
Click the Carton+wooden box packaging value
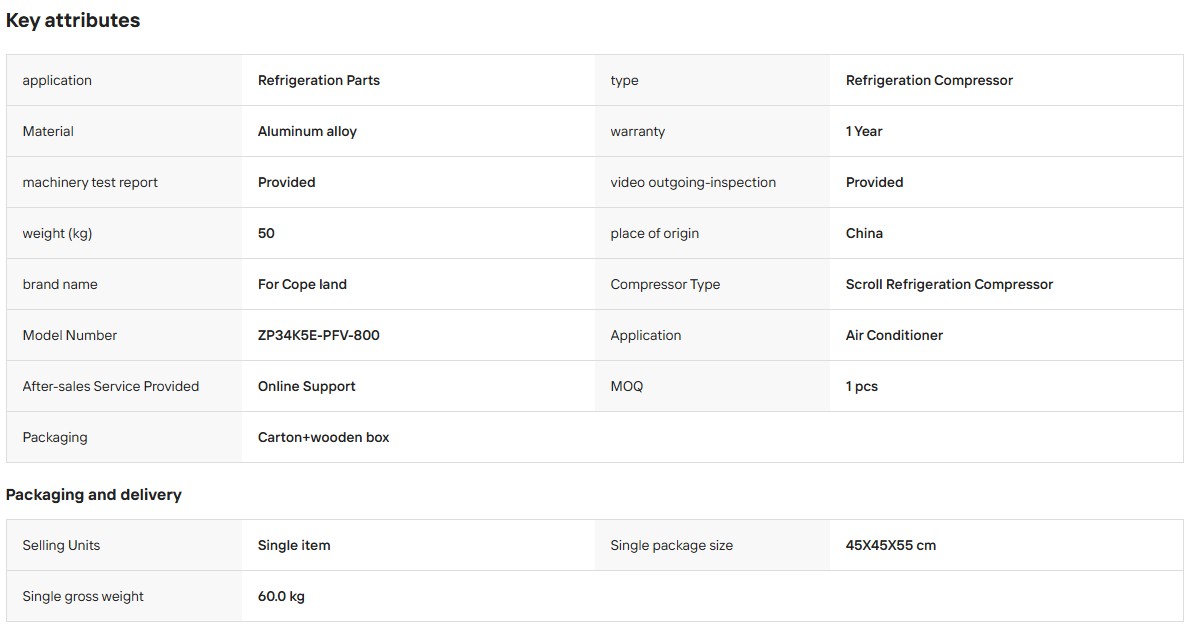click(x=323, y=437)
